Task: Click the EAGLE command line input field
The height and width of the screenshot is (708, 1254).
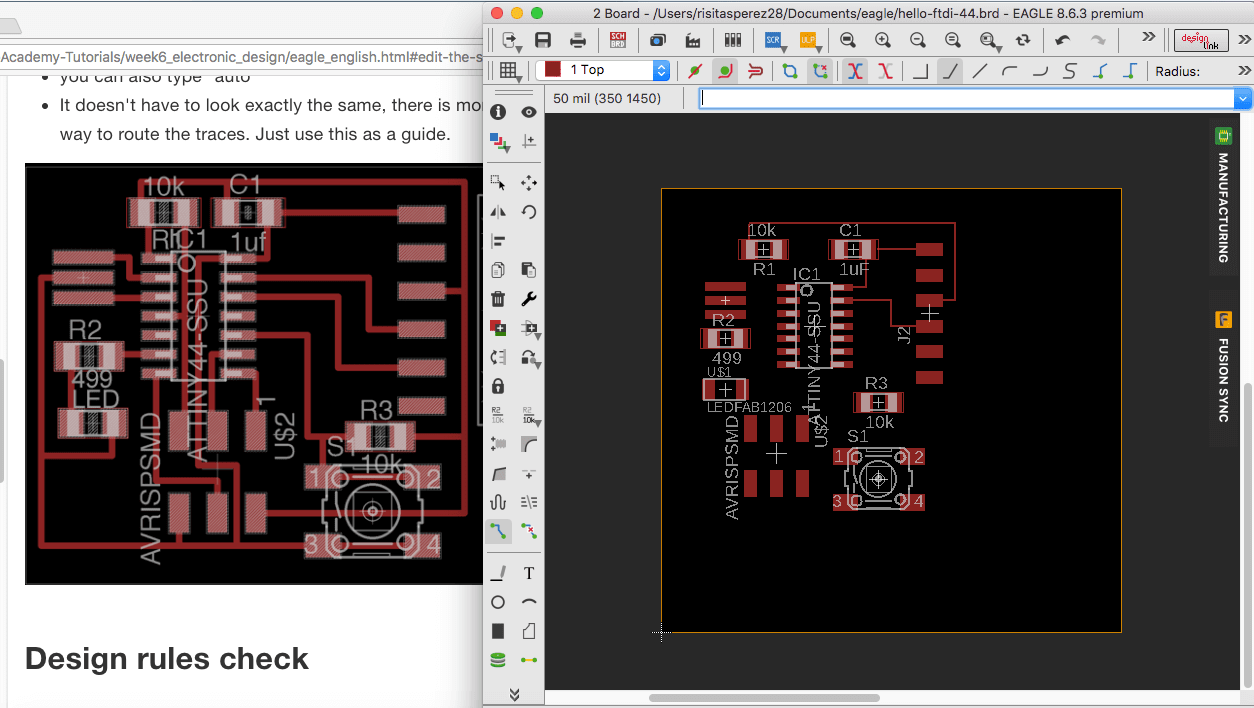Action: coord(967,98)
